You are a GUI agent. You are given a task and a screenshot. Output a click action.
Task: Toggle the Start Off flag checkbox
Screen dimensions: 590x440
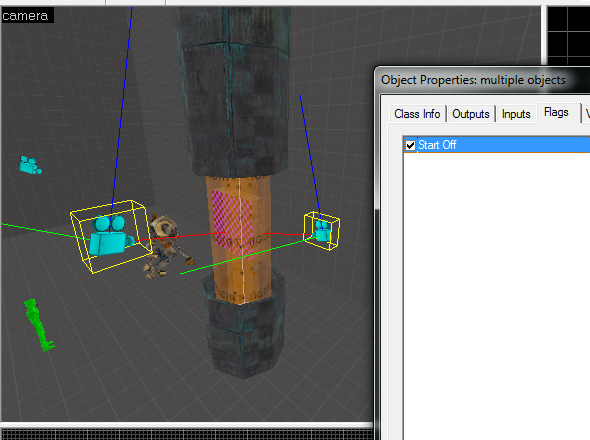411,145
